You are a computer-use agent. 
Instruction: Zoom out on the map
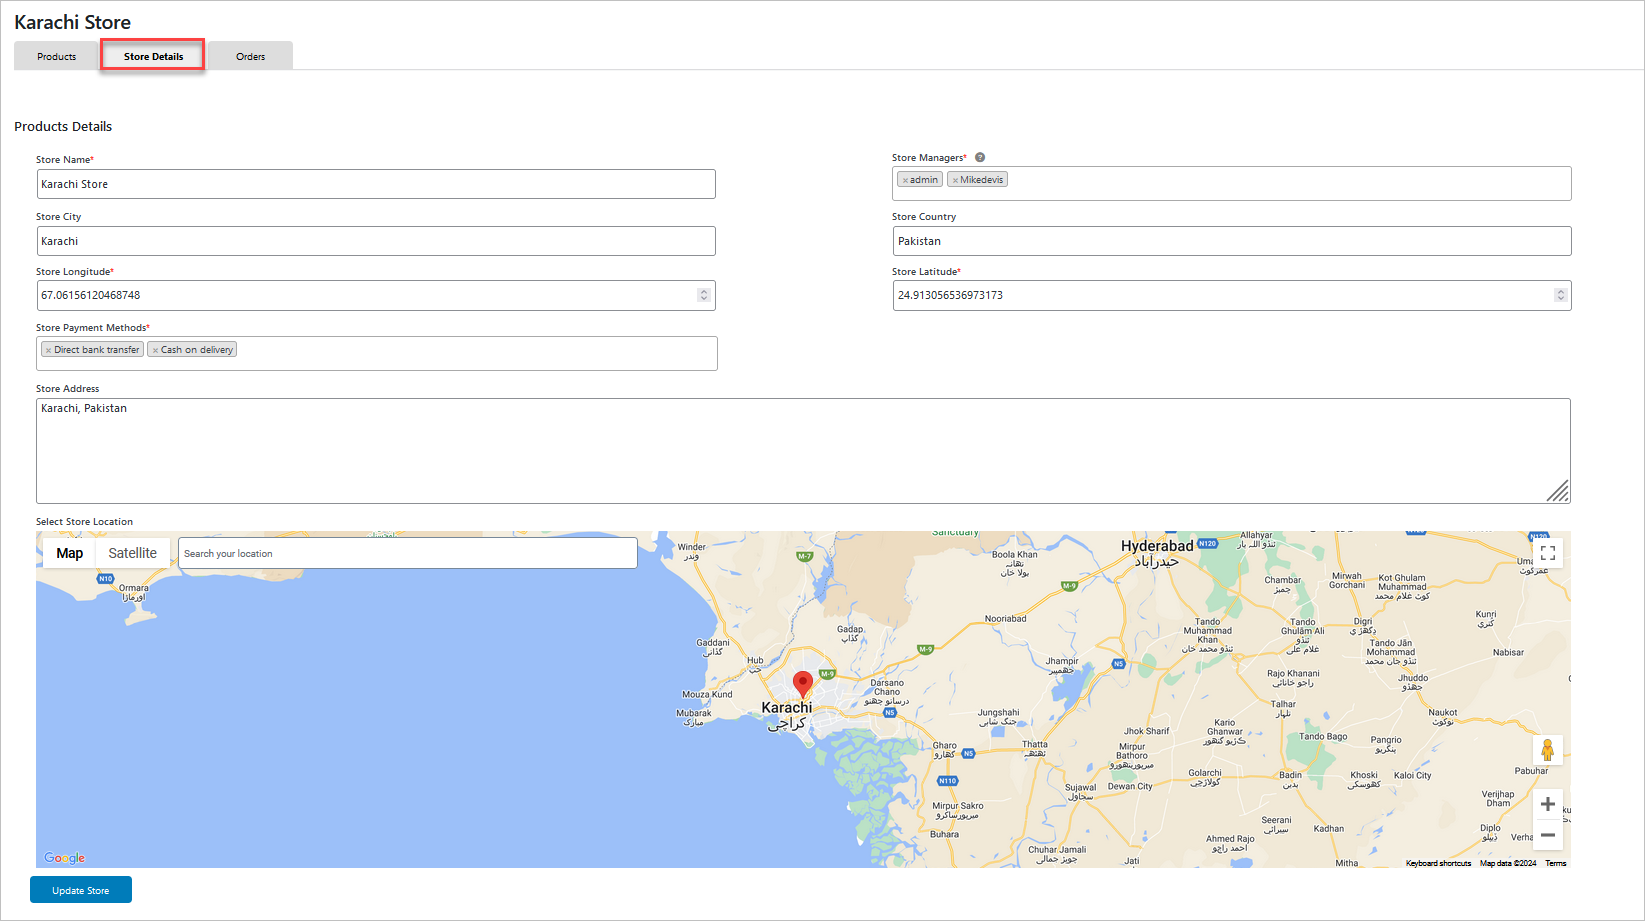1547,834
